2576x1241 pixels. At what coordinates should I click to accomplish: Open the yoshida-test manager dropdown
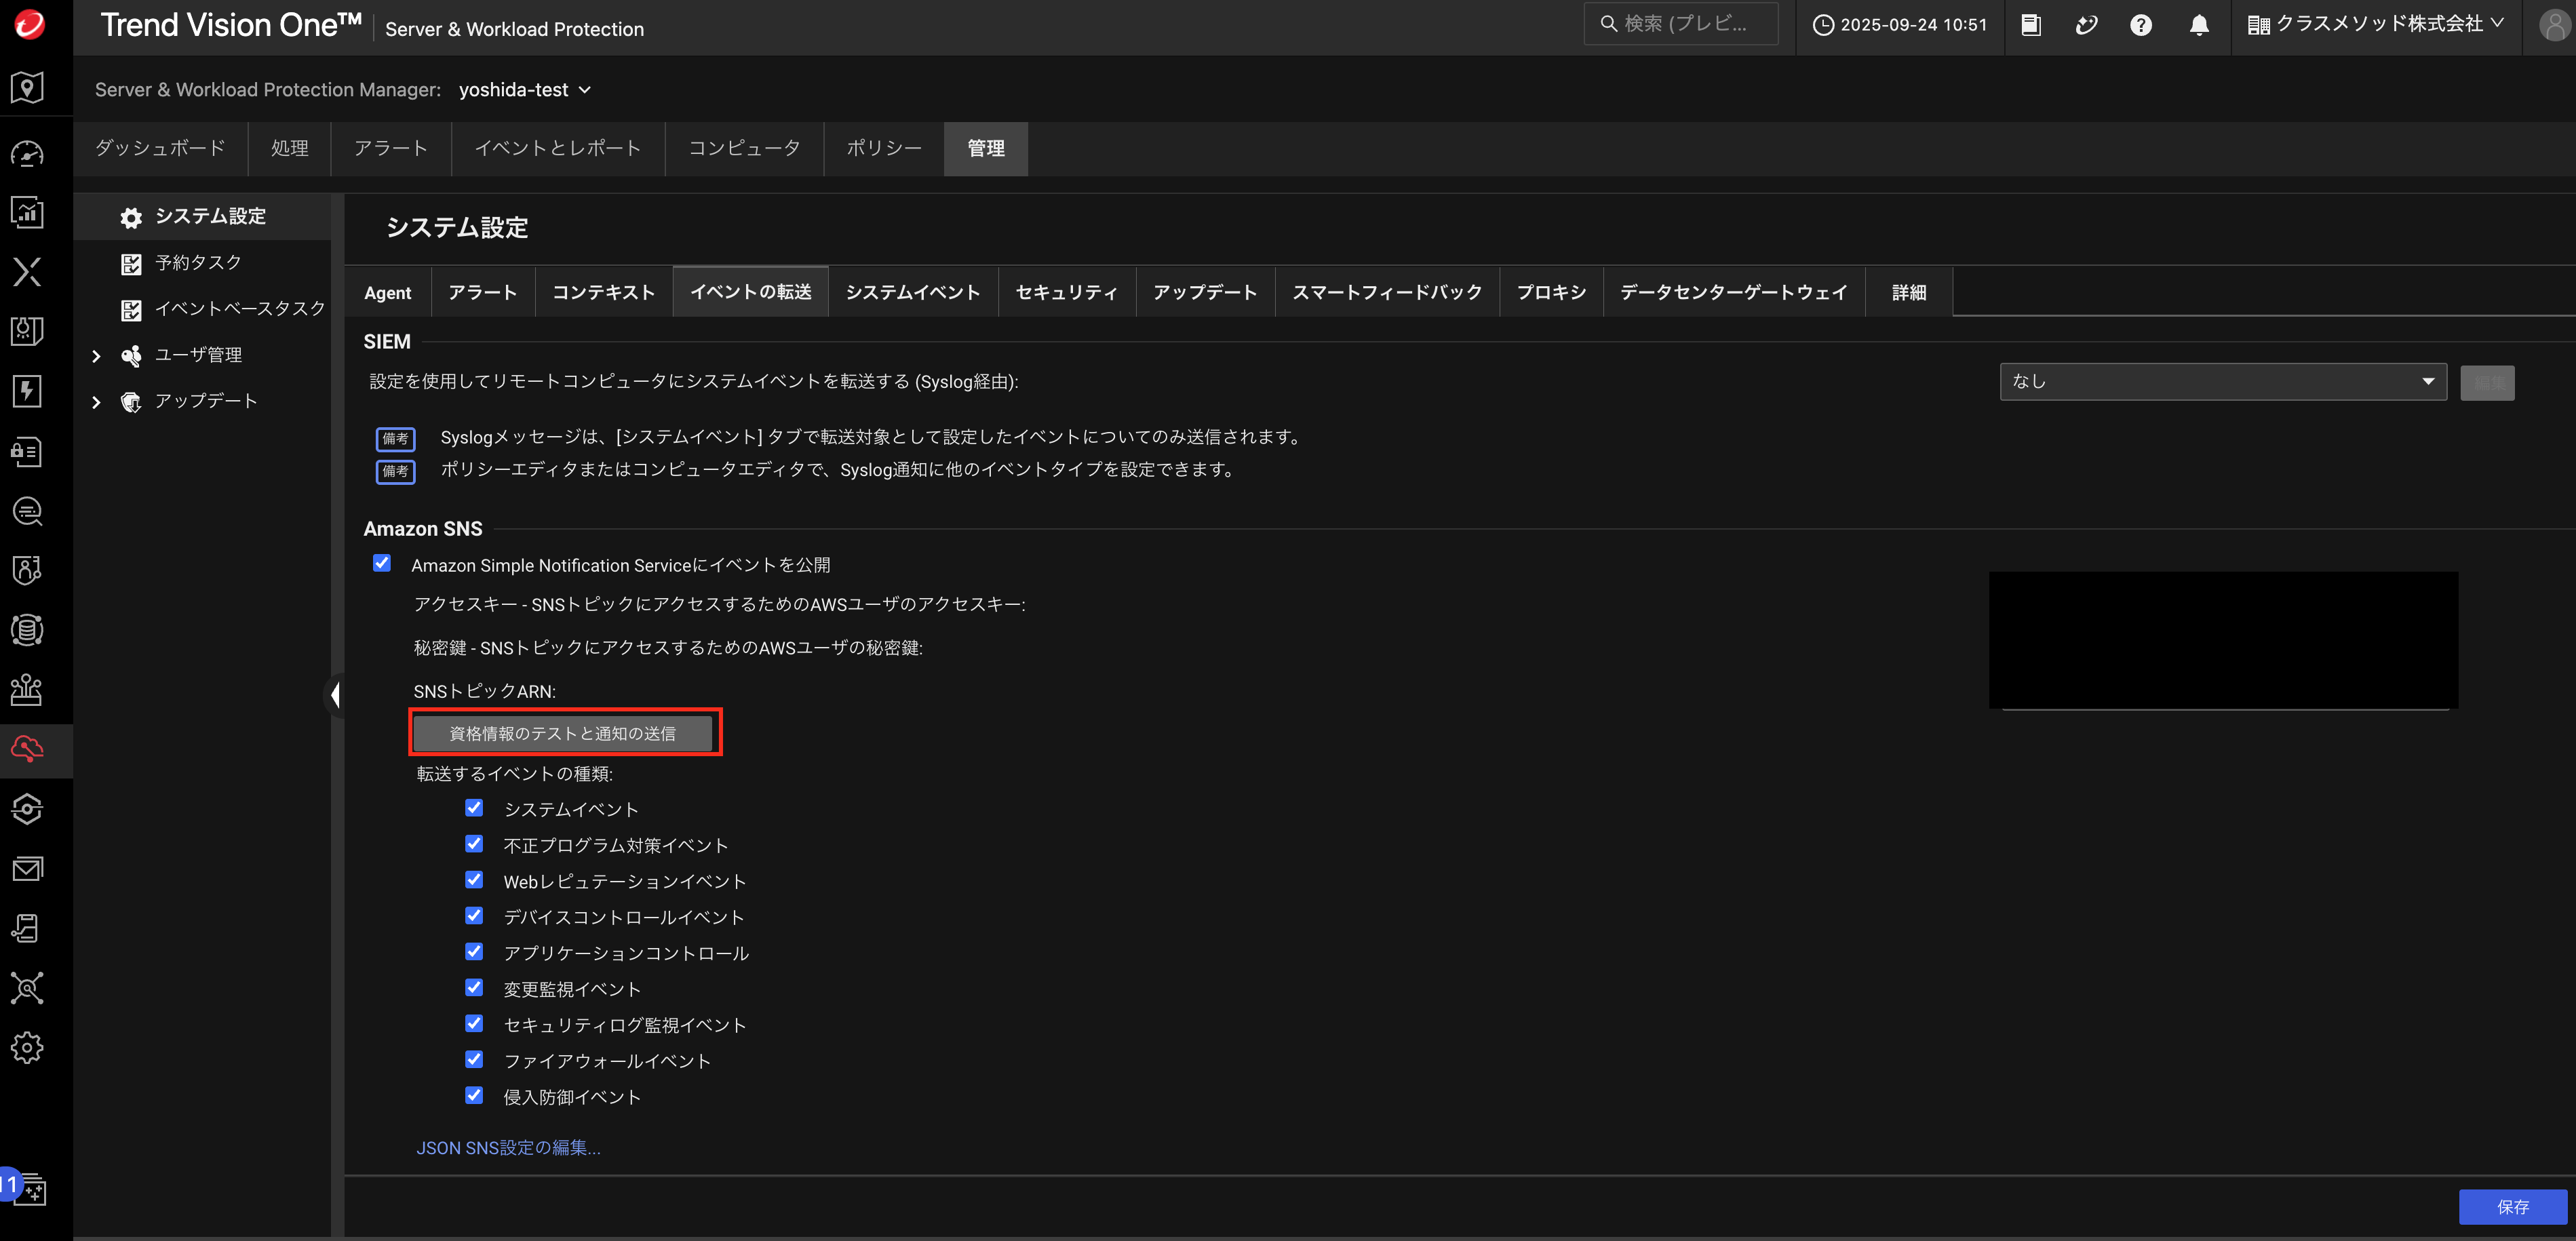(525, 90)
